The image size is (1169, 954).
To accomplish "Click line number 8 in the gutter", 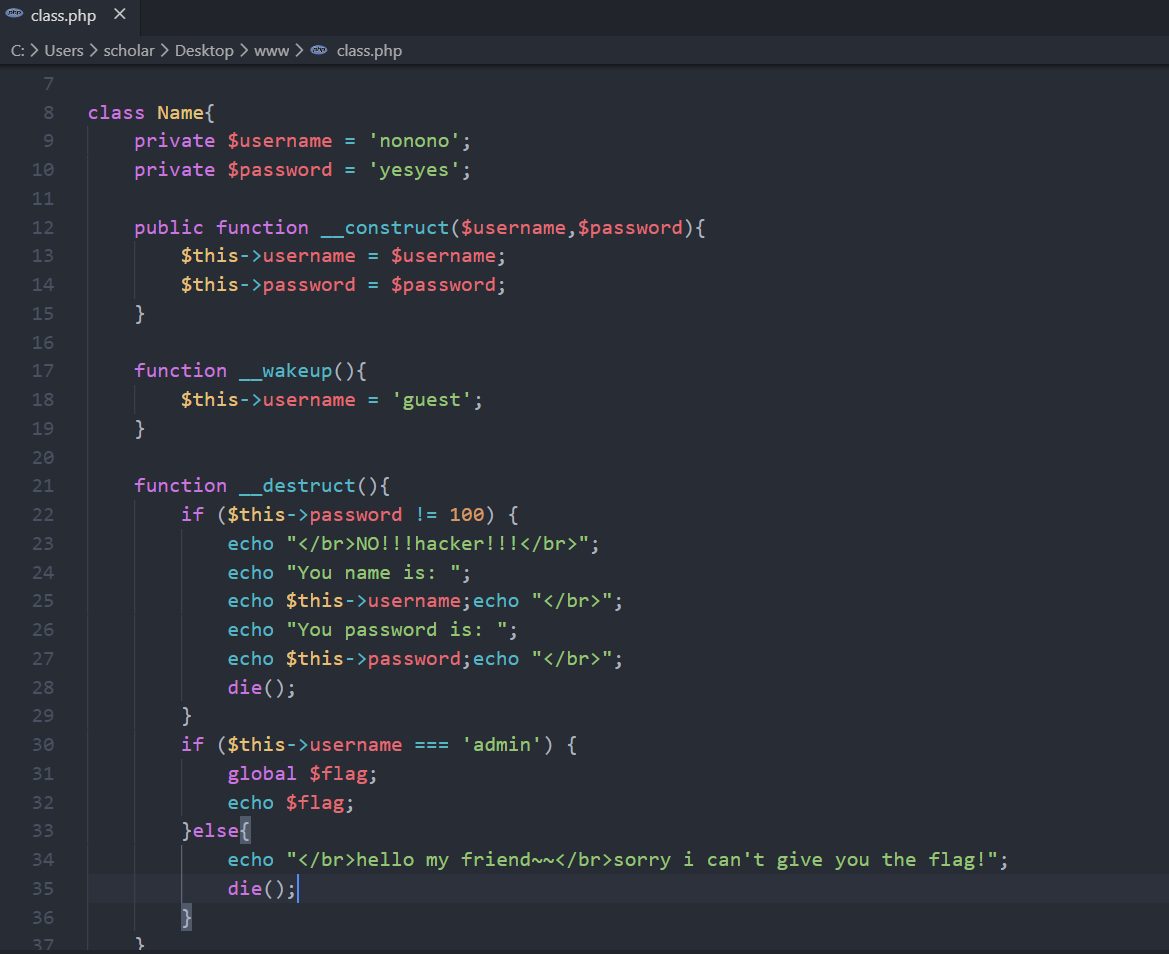I will pyautogui.click(x=48, y=113).
